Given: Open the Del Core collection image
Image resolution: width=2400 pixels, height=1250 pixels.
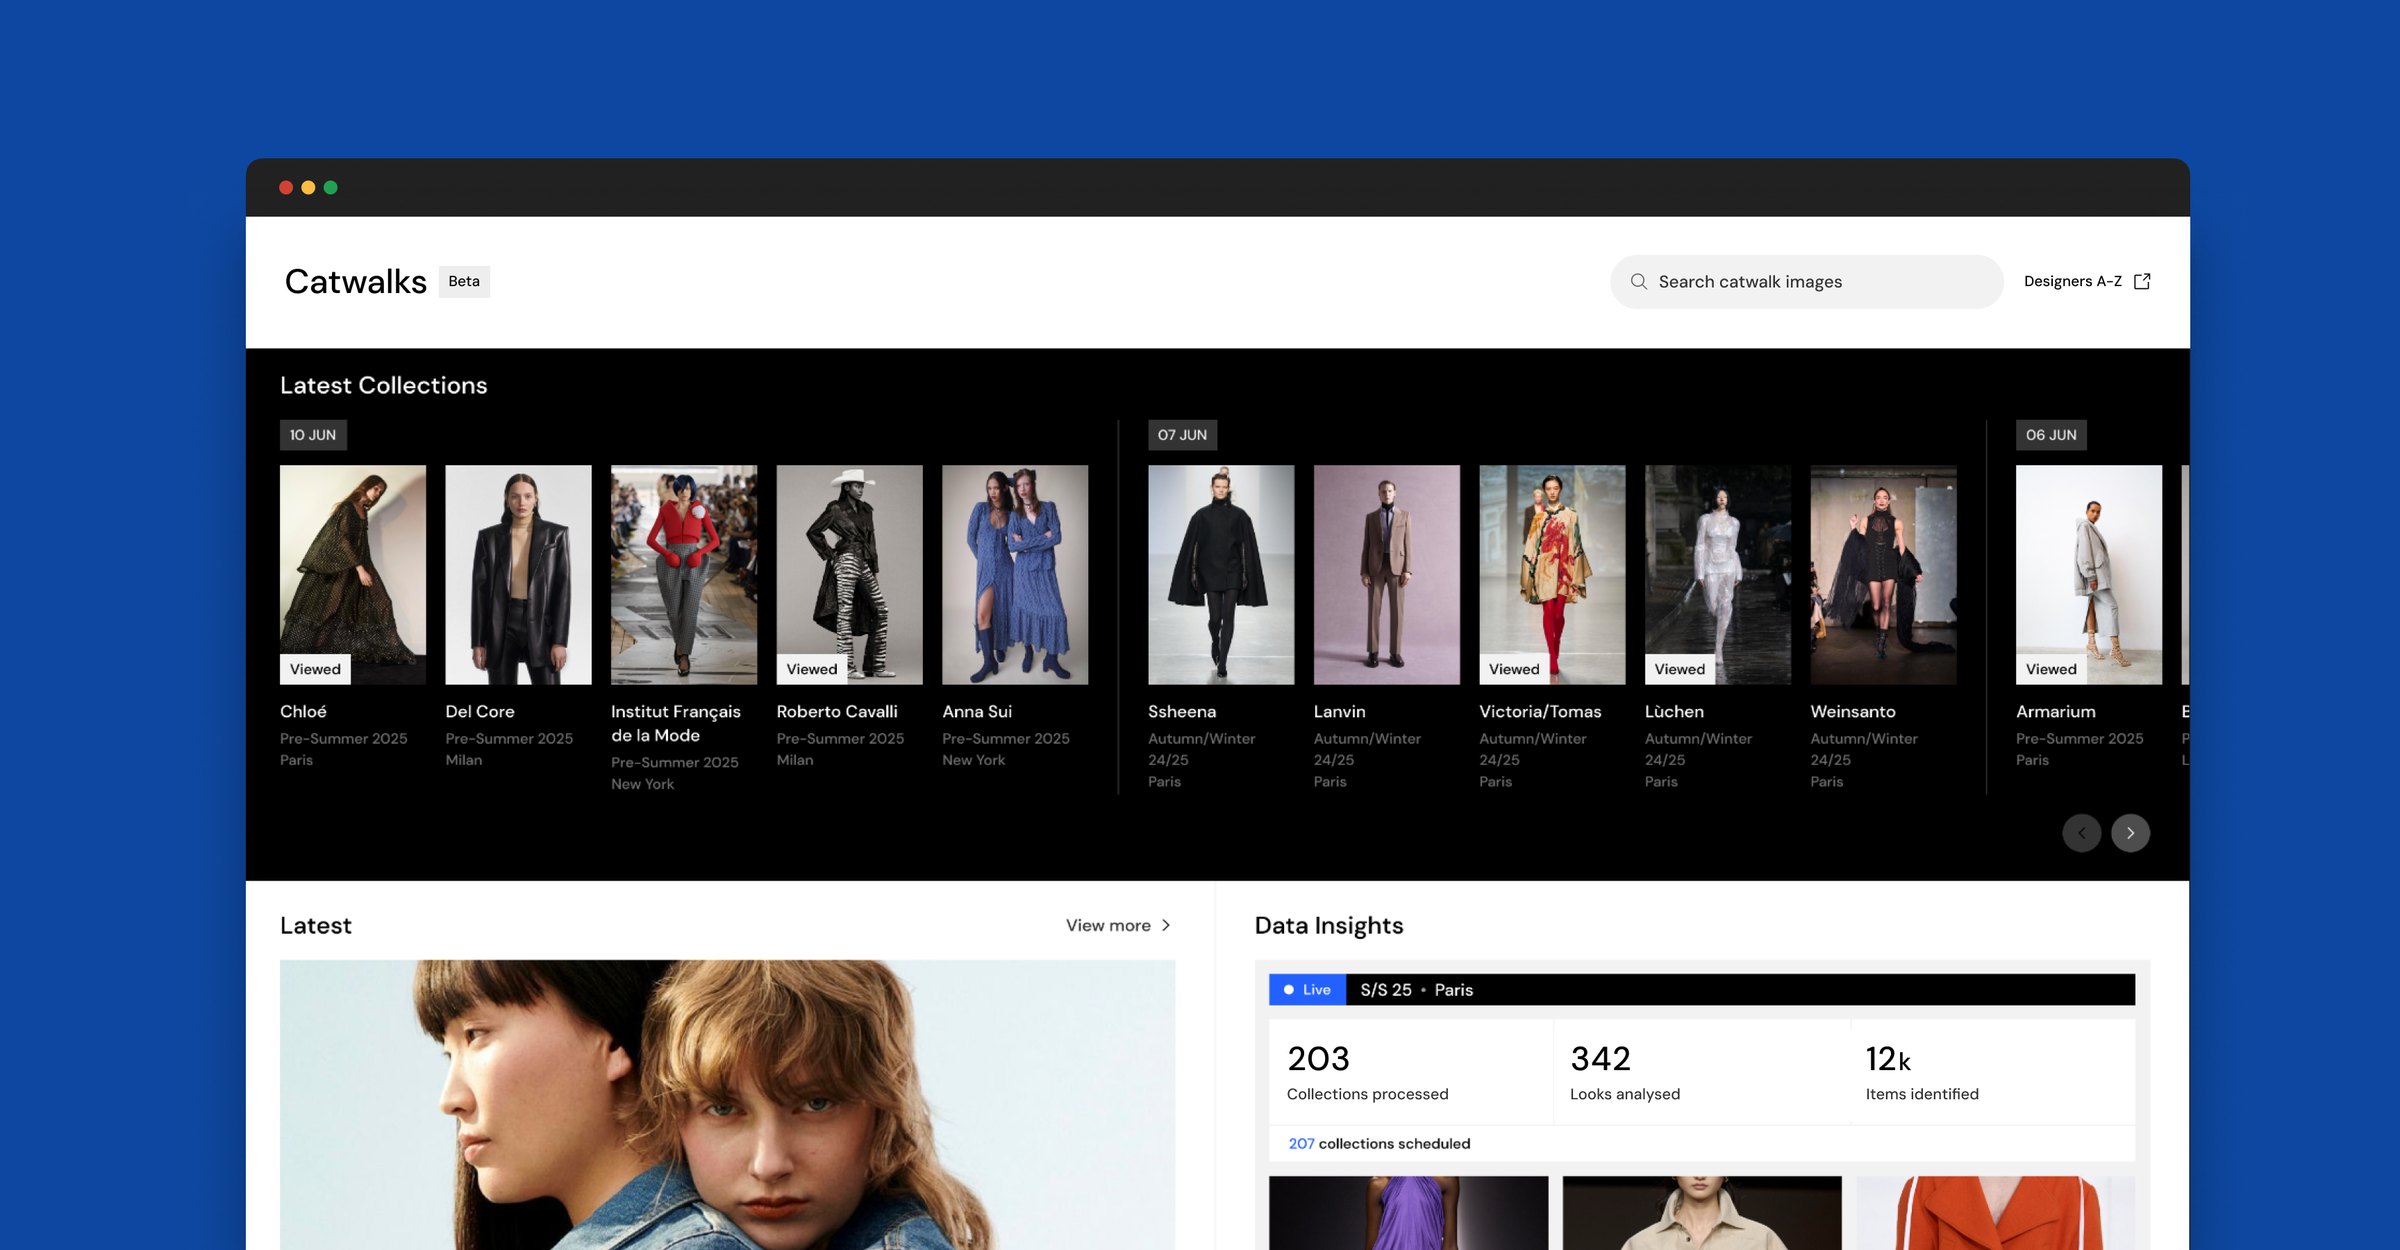Looking at the screenshot, I should (x=518, y=575).
